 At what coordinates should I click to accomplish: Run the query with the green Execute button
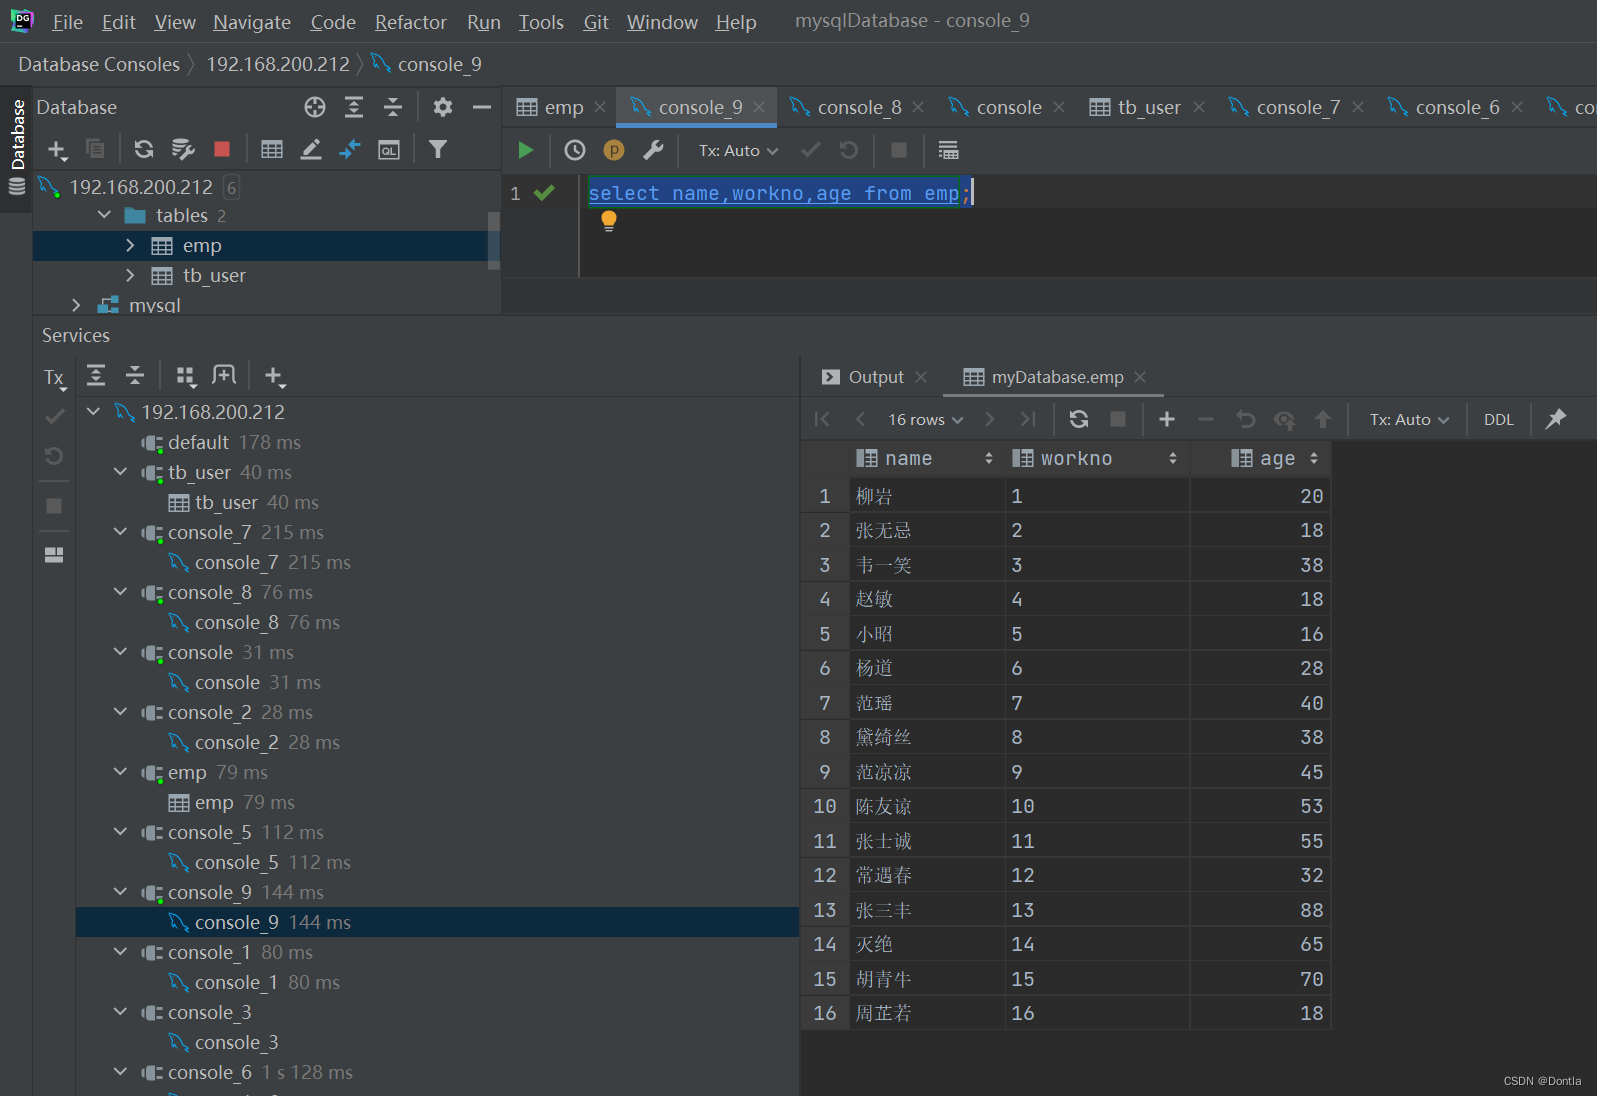(525, 150)
